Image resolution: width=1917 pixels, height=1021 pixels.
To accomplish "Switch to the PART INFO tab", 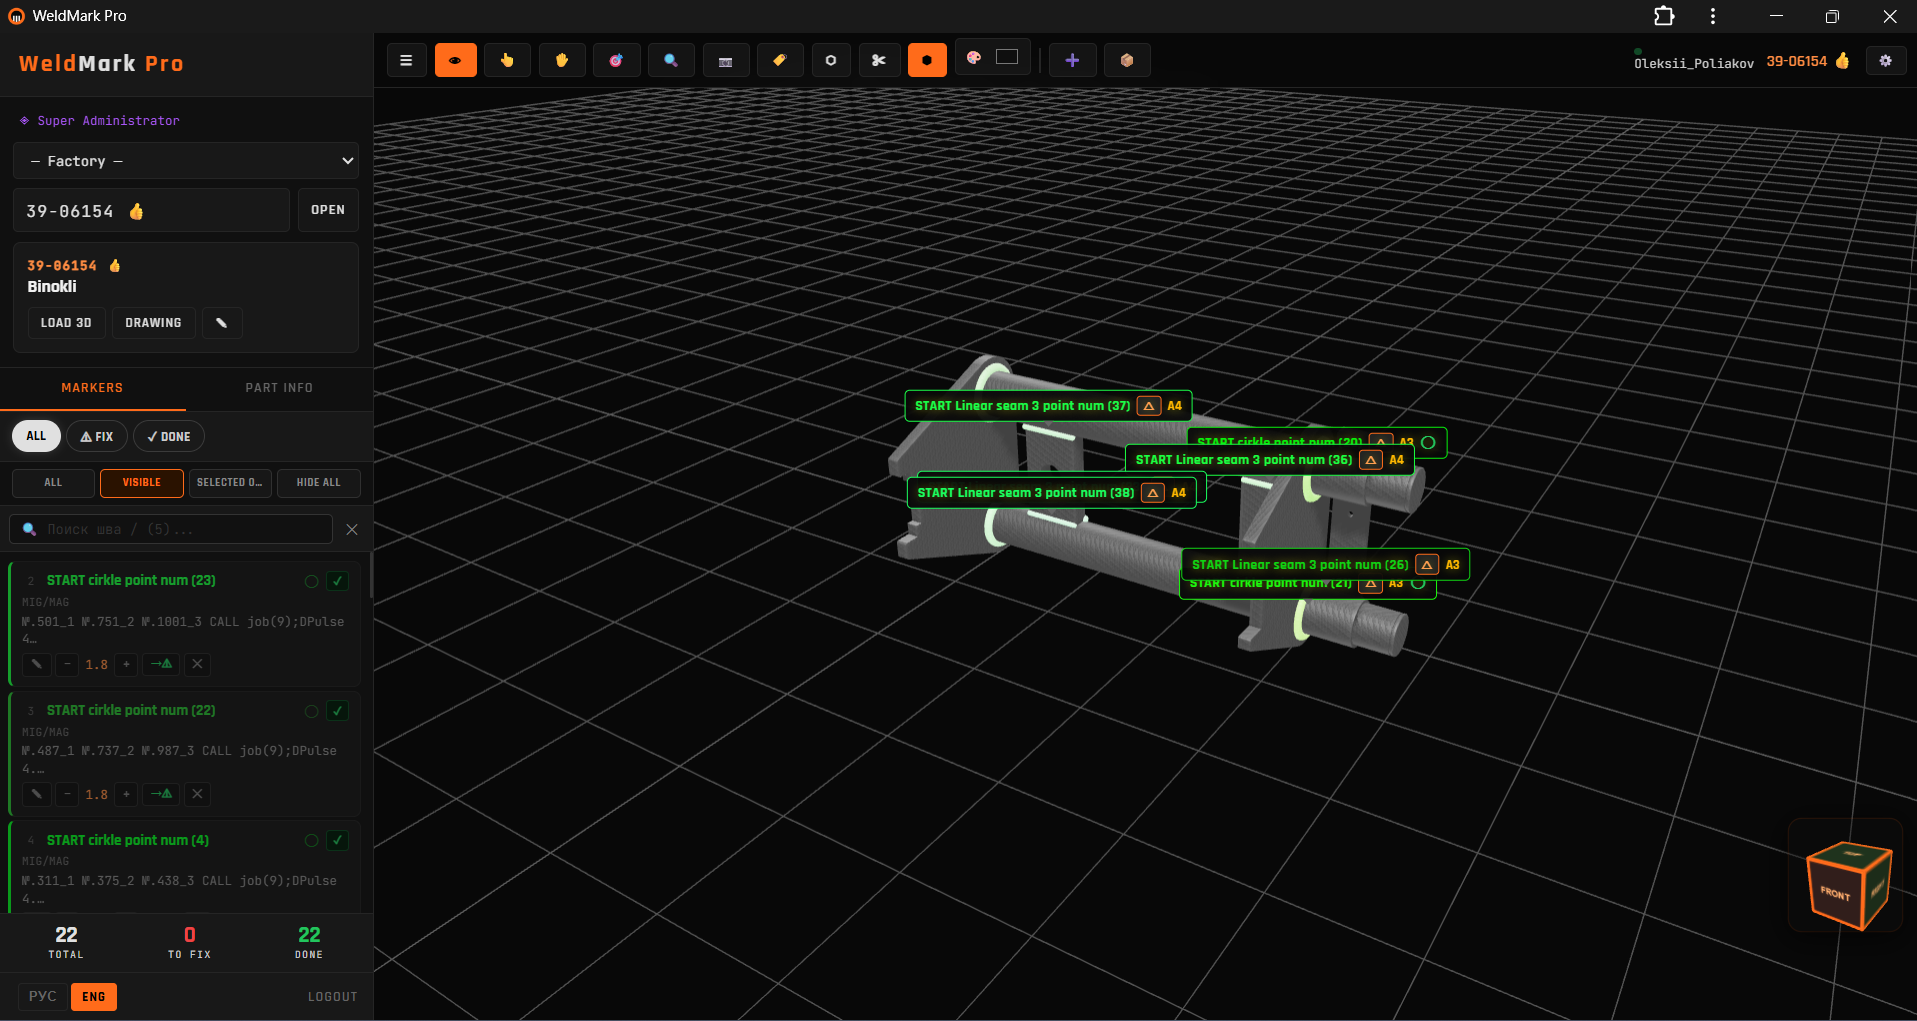I will coord(279,388).
